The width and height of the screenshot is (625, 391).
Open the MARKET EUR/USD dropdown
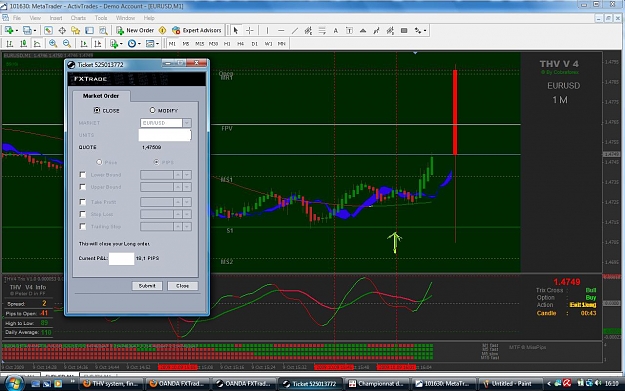pyautogui.click(x=187, y=123)
